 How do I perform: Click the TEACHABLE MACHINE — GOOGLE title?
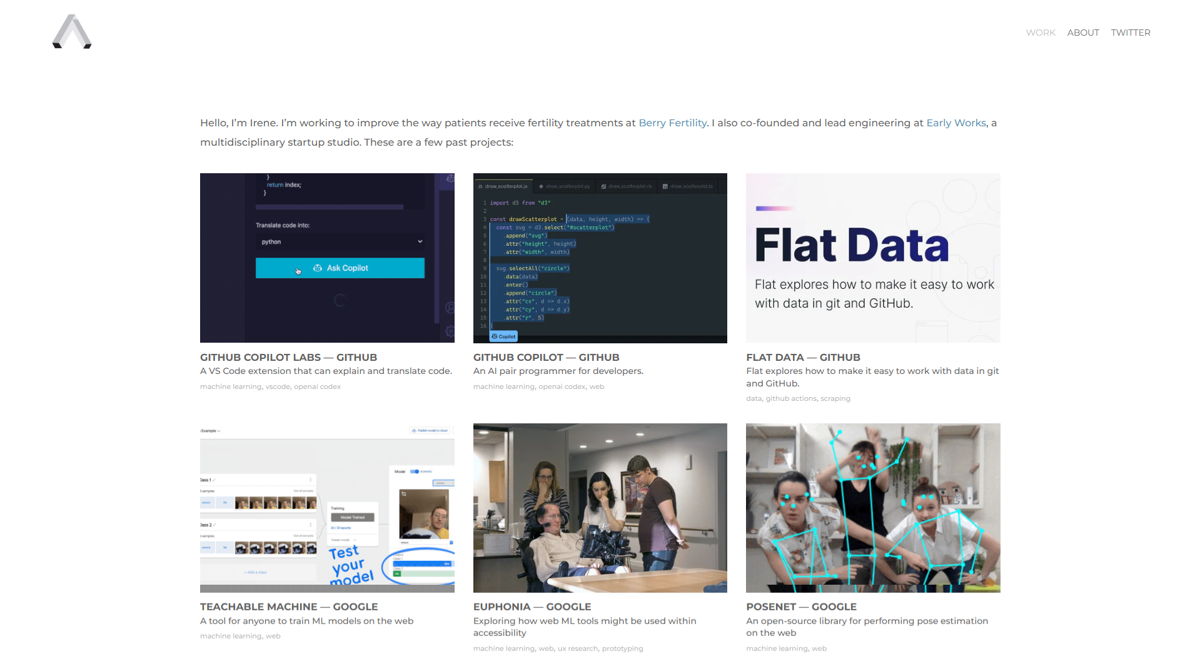[x=289, y=607]
